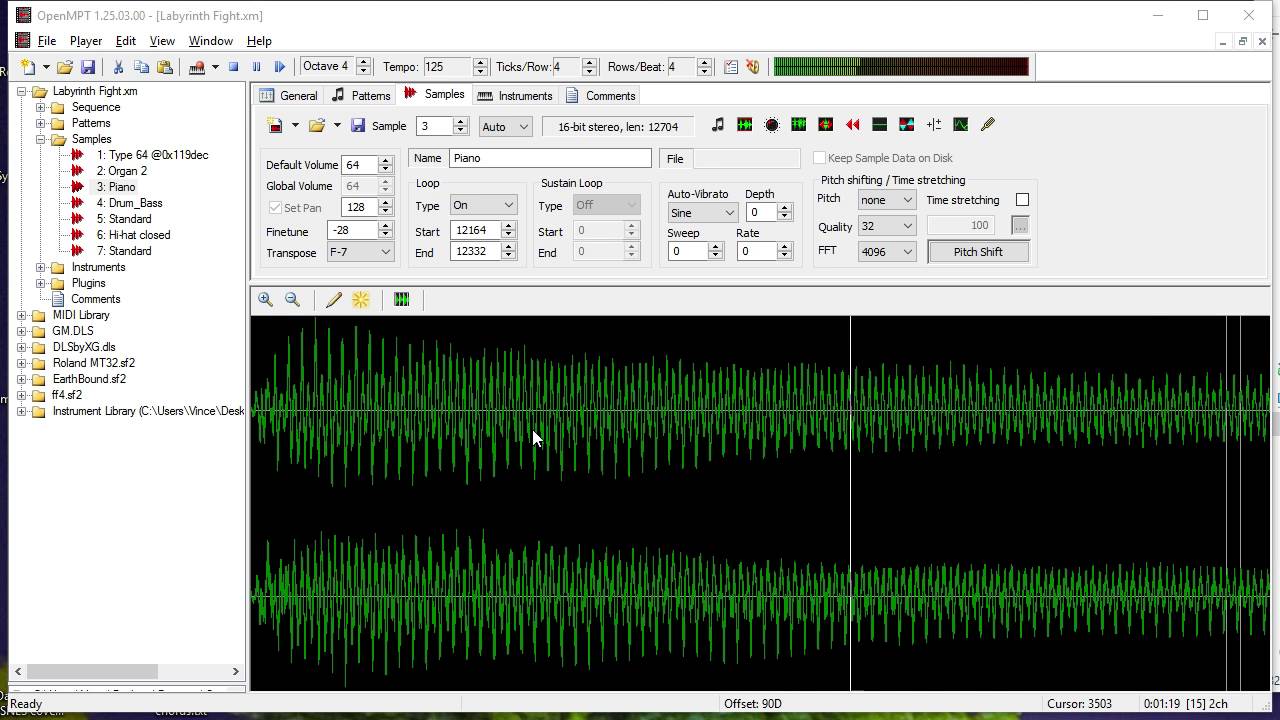Click the green waveform icon with vertical bars

click(798, 125)
